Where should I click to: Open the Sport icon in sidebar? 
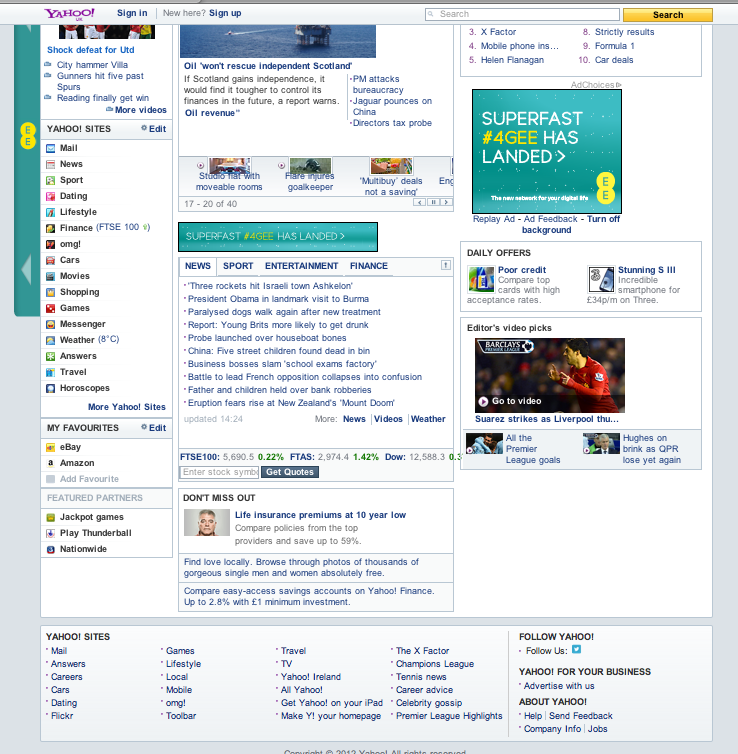click(x=50, y=180)
